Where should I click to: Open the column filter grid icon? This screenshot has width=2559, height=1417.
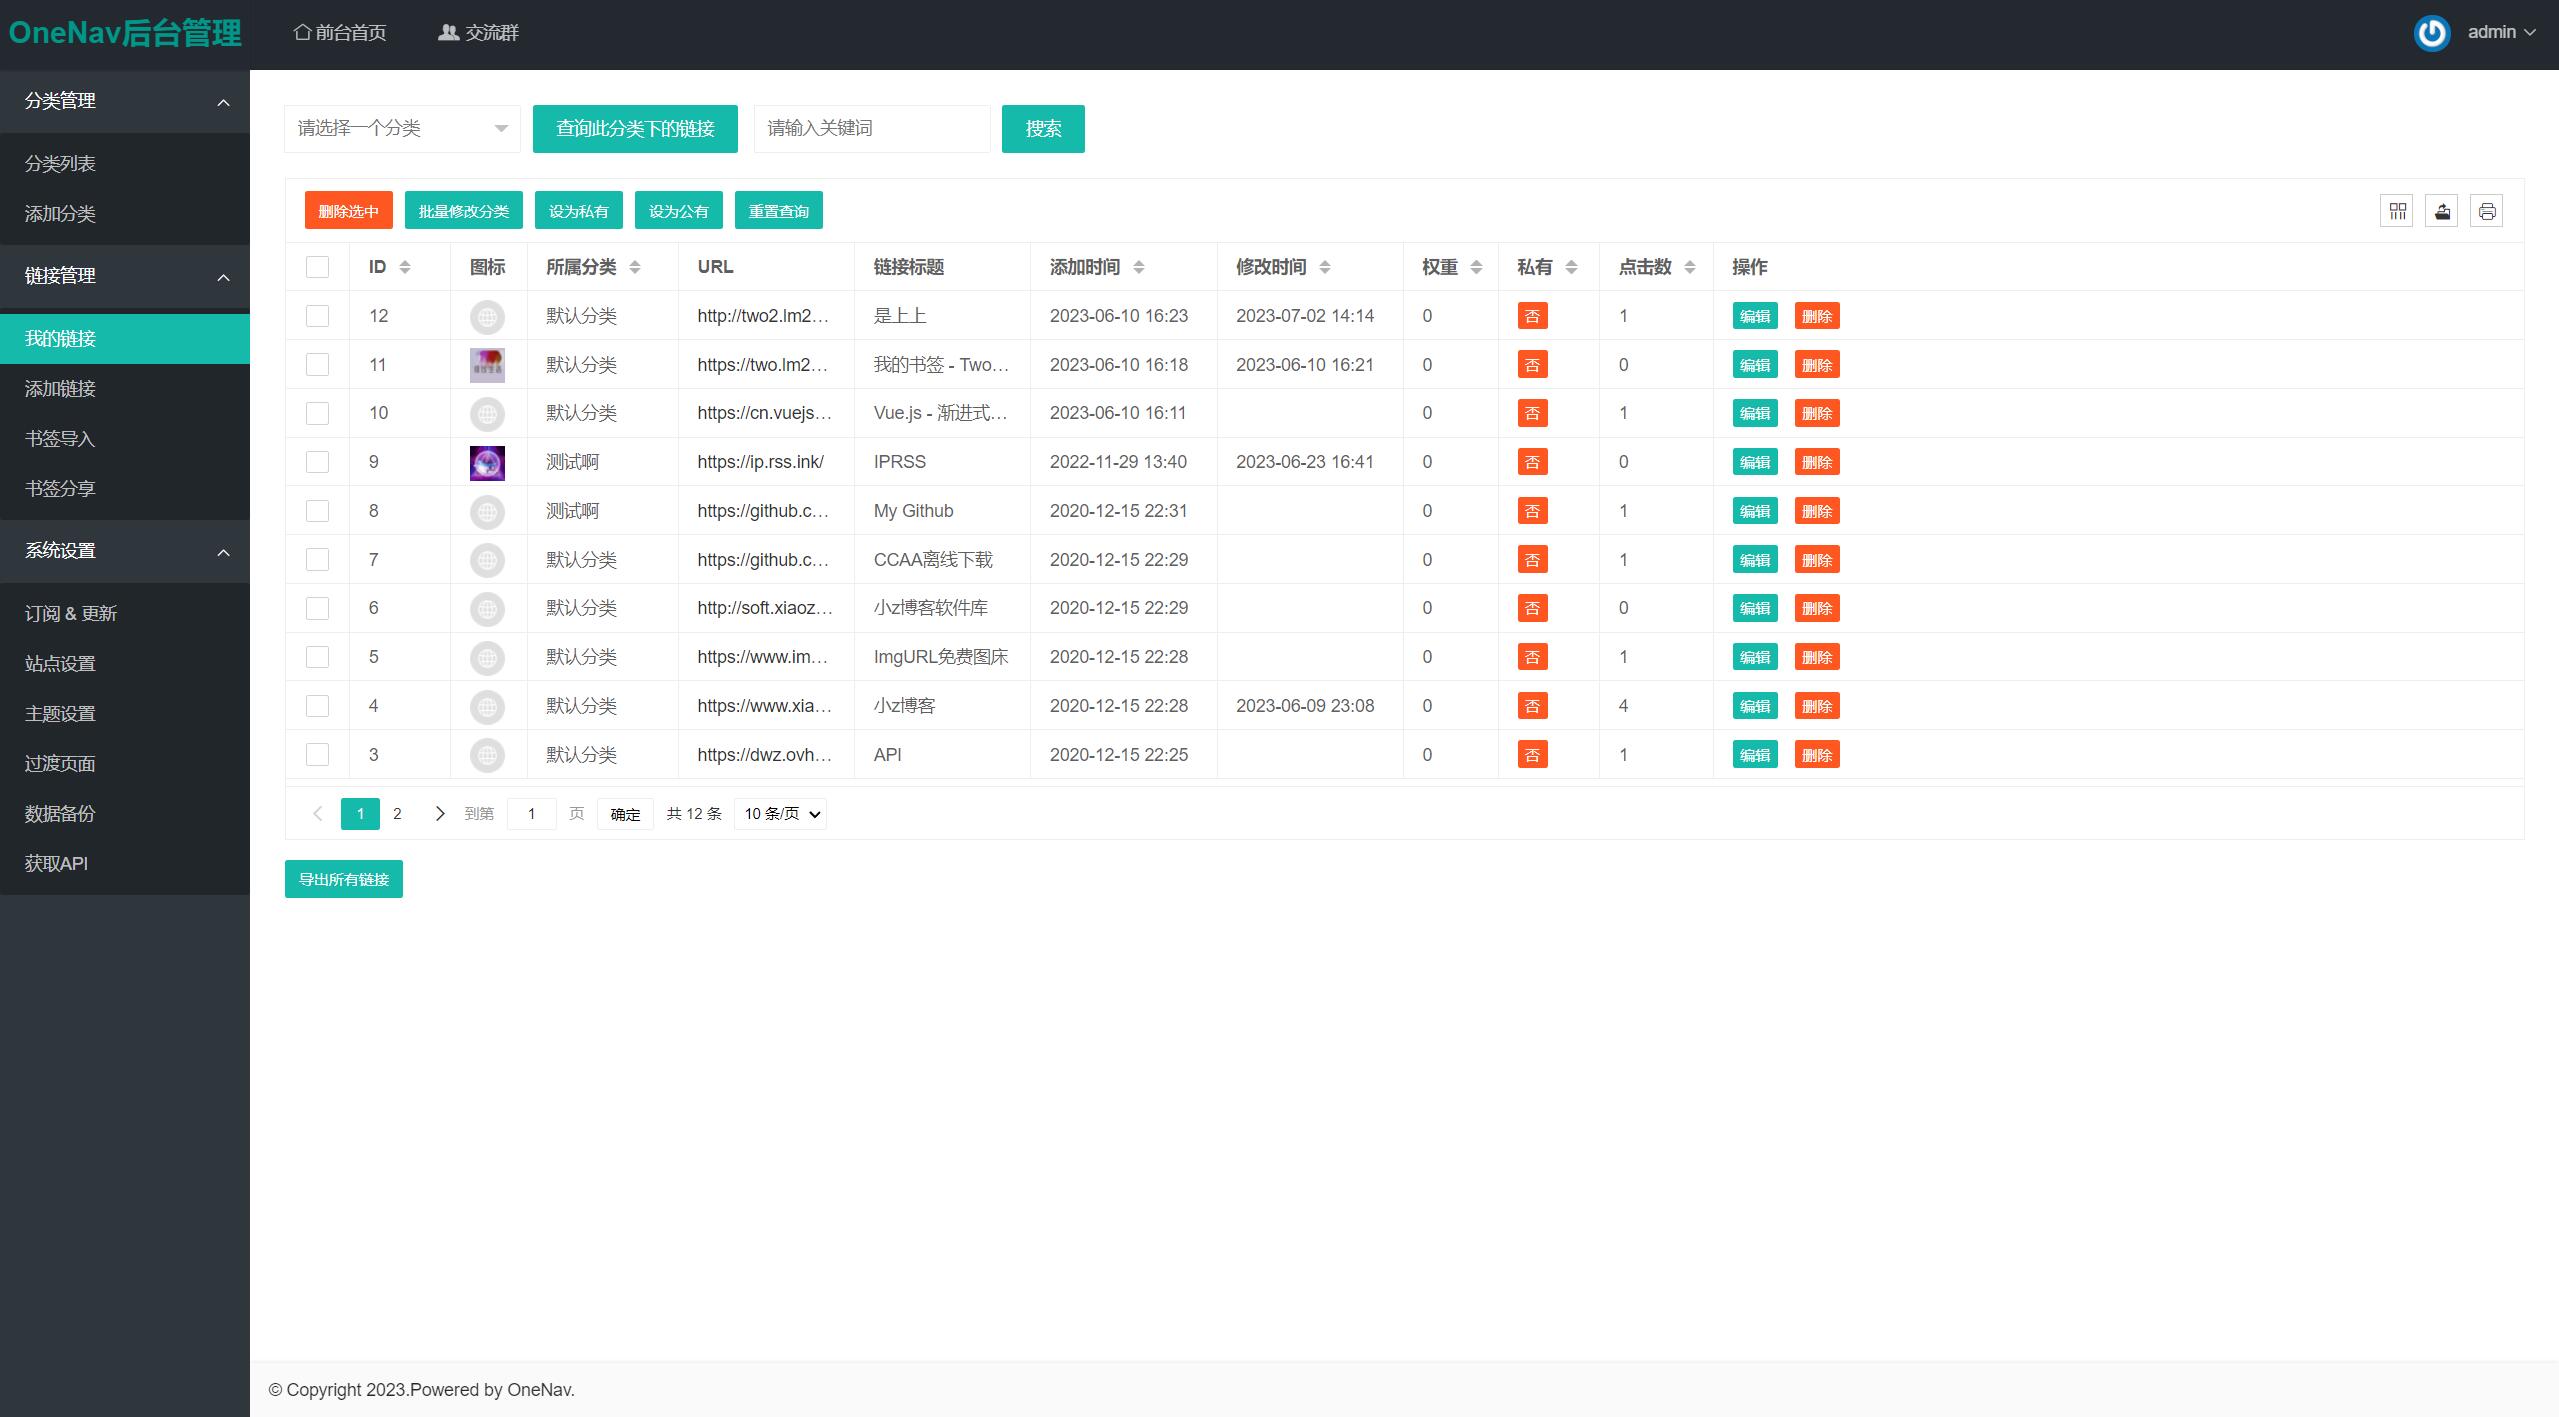pos(2397,211)
